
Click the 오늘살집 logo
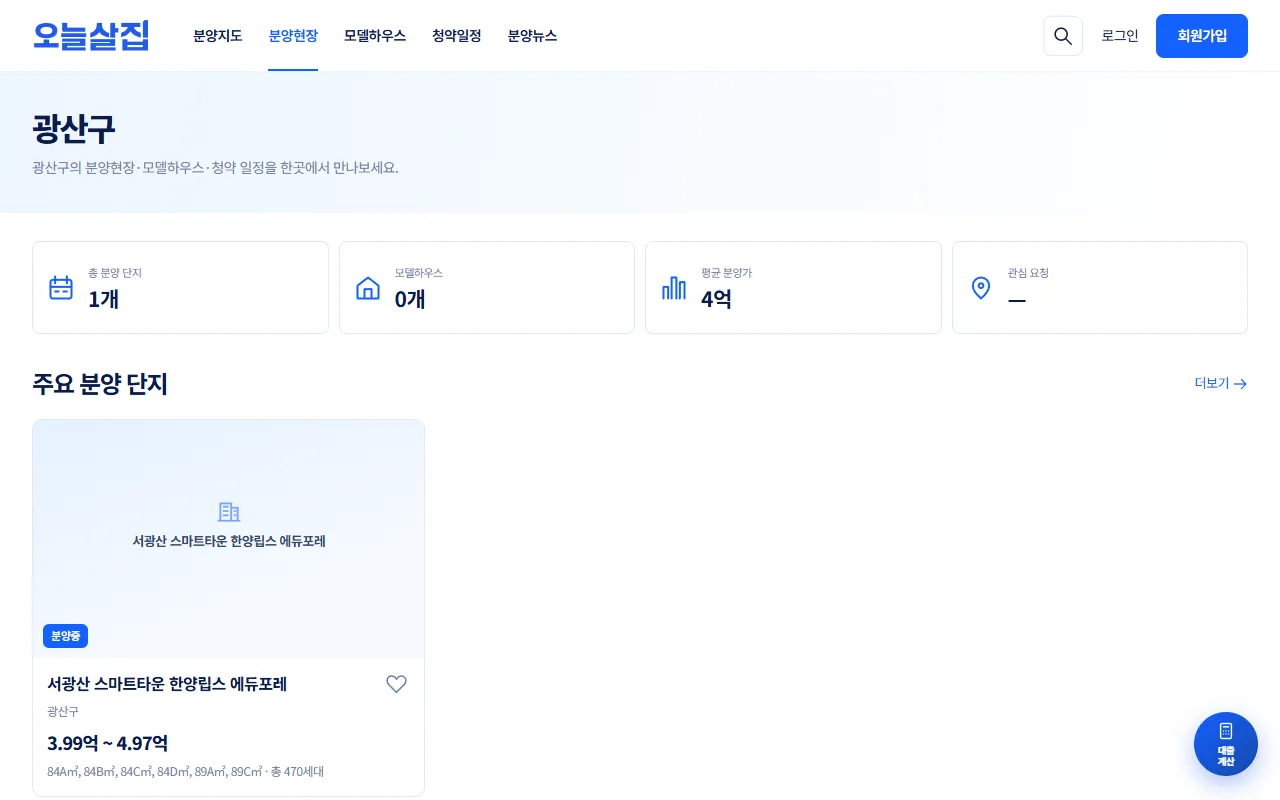click(x=91, y=36)
